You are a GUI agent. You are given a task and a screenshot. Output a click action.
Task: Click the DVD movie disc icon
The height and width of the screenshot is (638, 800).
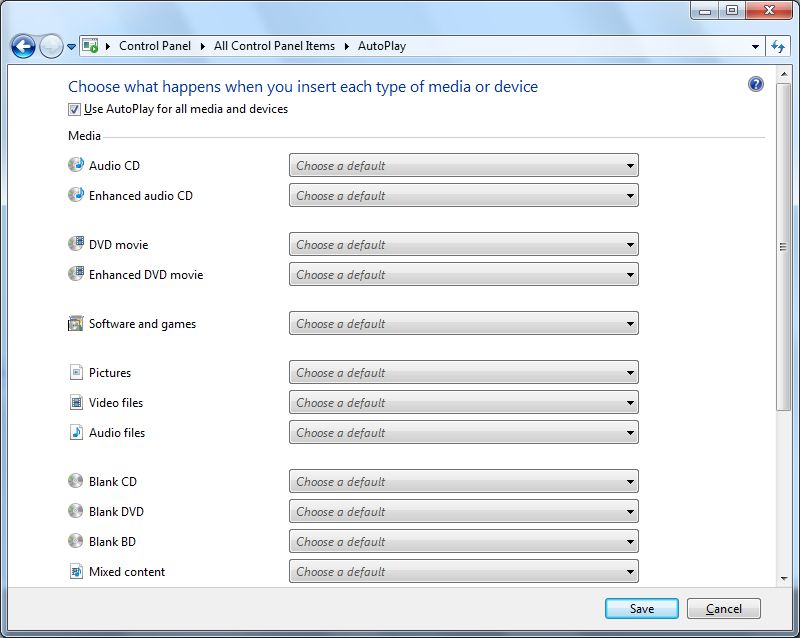coord(76,244)
